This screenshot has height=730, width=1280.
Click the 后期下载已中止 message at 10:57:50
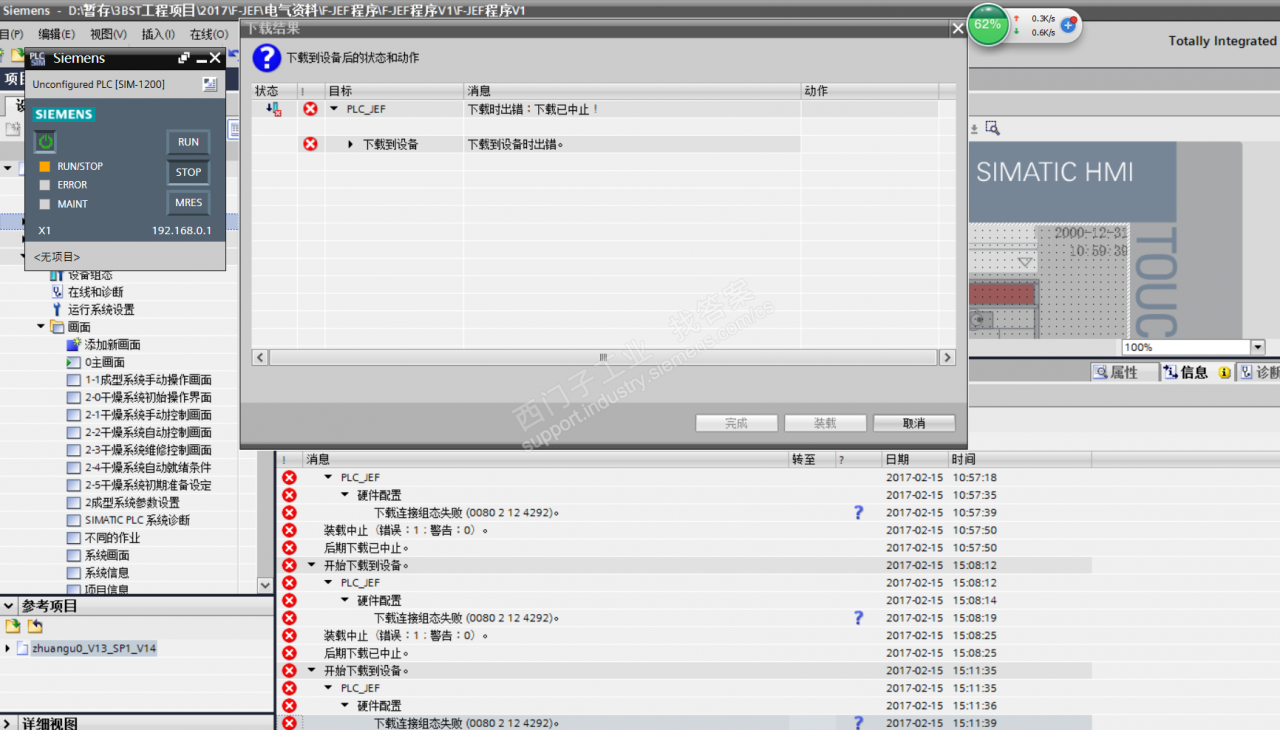click(366, 548)
